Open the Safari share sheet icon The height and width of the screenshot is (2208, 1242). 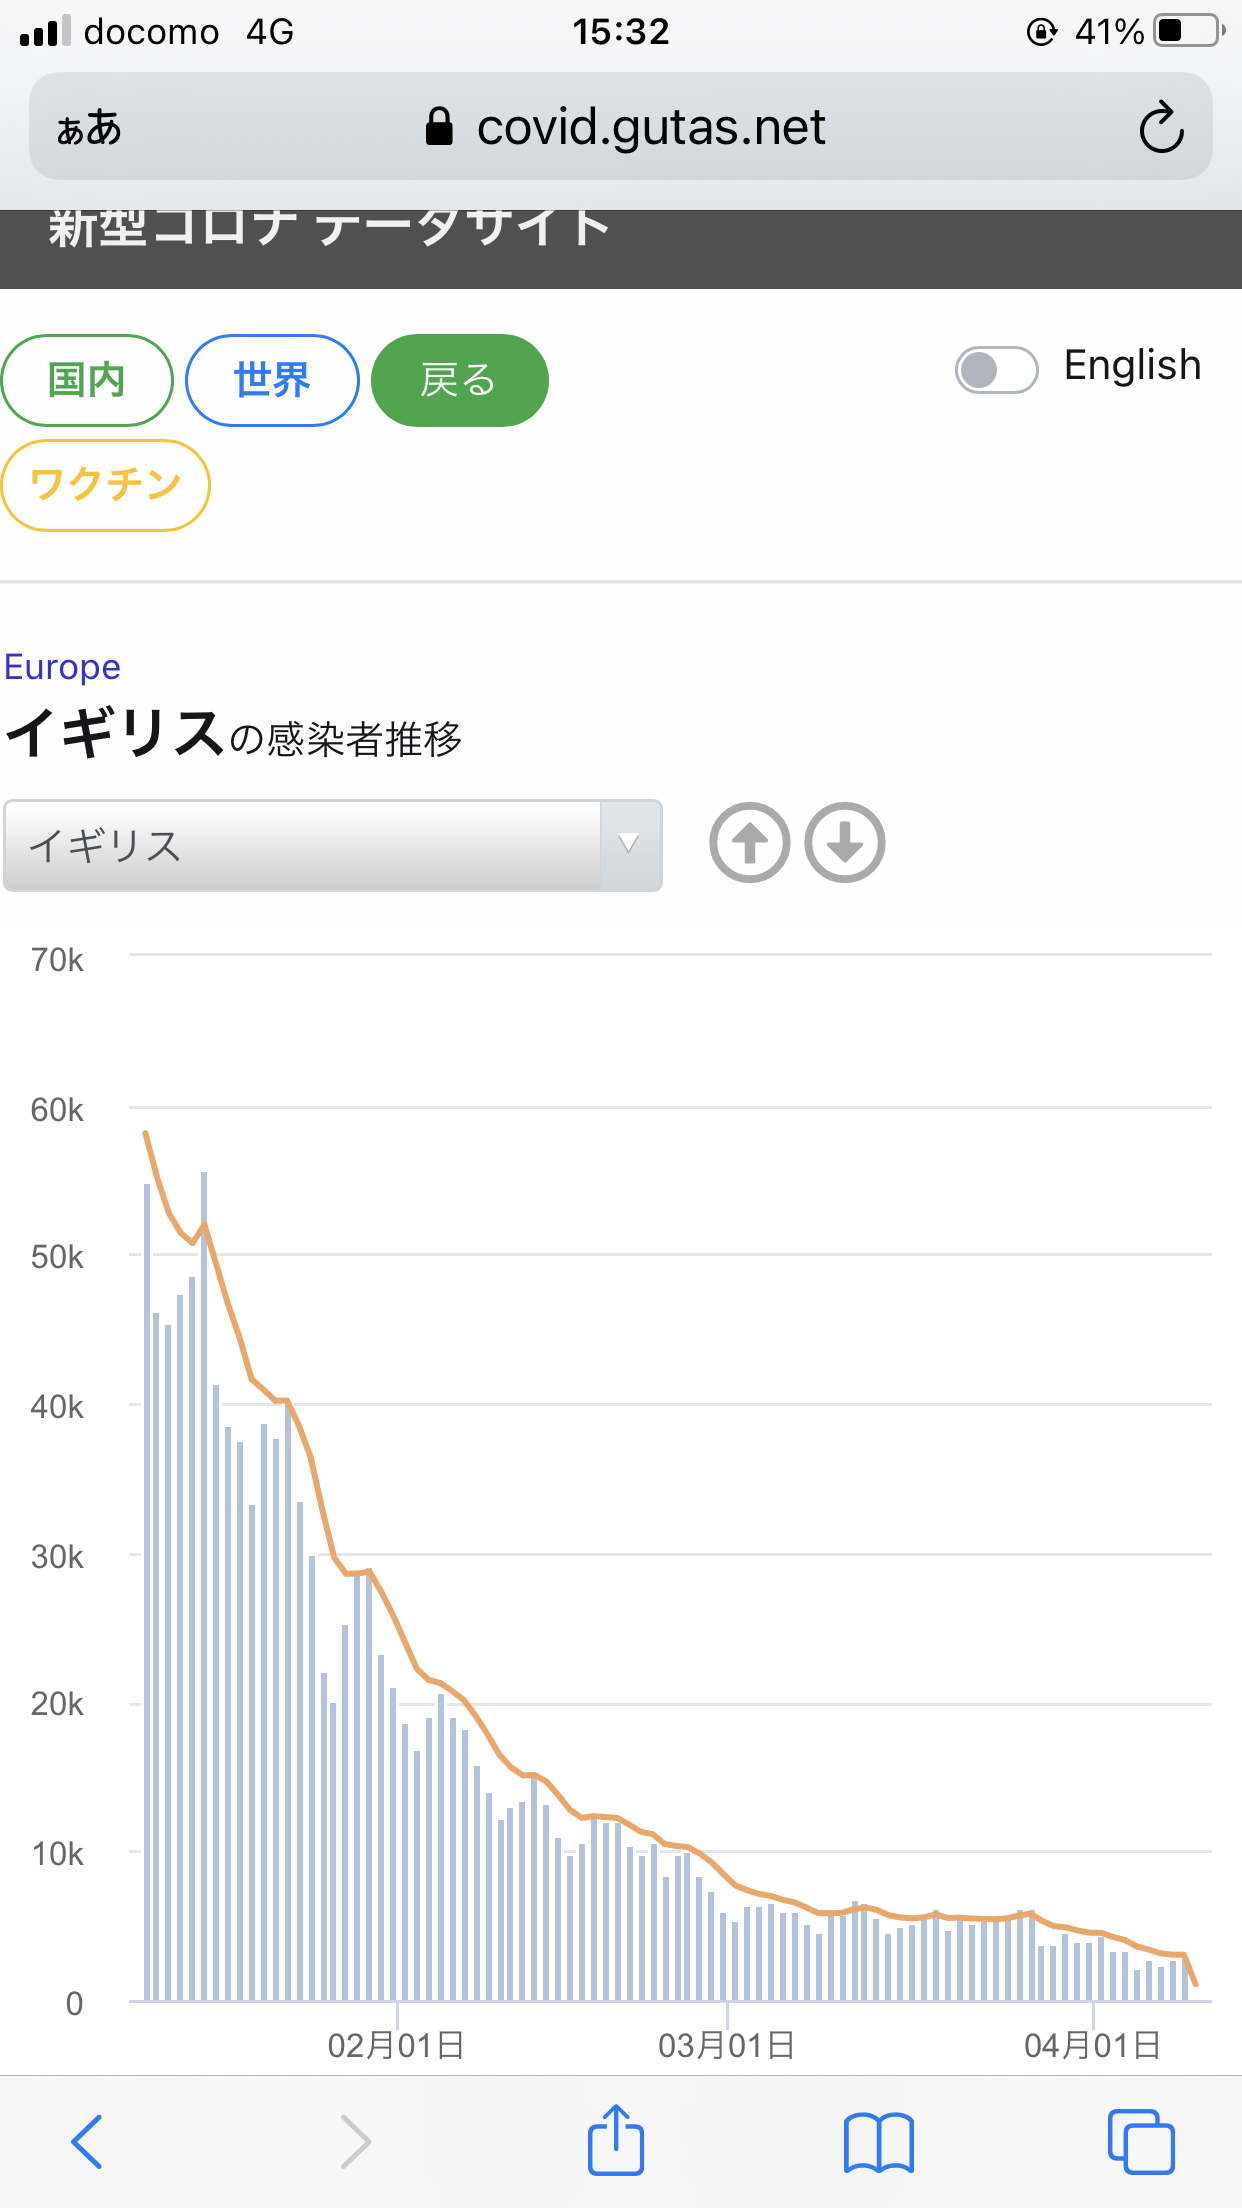615,2140
